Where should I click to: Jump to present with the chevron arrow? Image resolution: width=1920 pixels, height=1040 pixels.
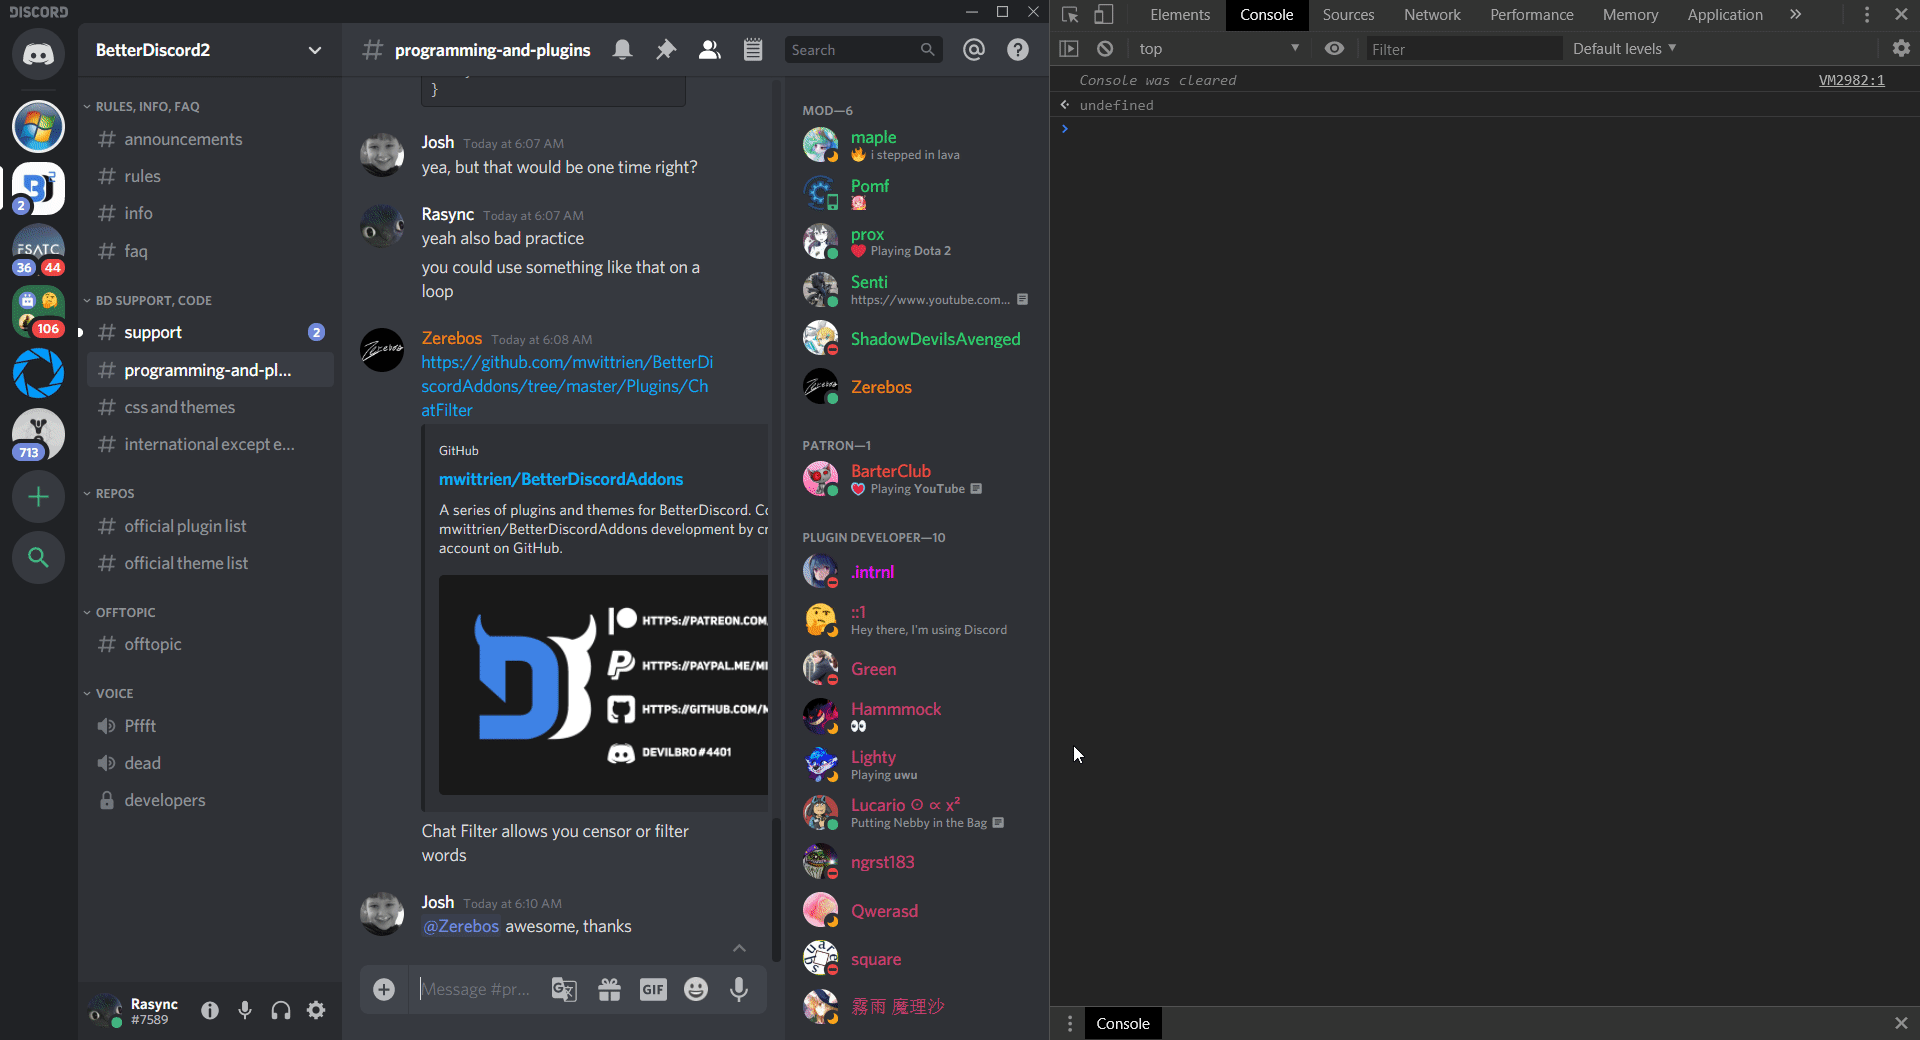click(x=739, y=948)
